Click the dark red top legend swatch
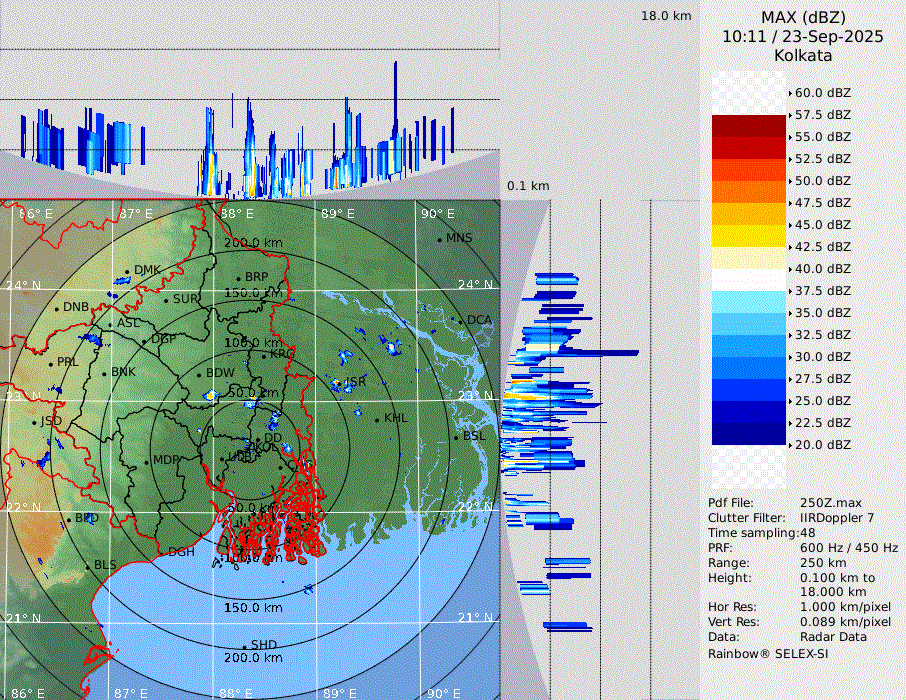The width and height of the screenshot is (906, 700). pyautogui.click(x=749, y=126)
